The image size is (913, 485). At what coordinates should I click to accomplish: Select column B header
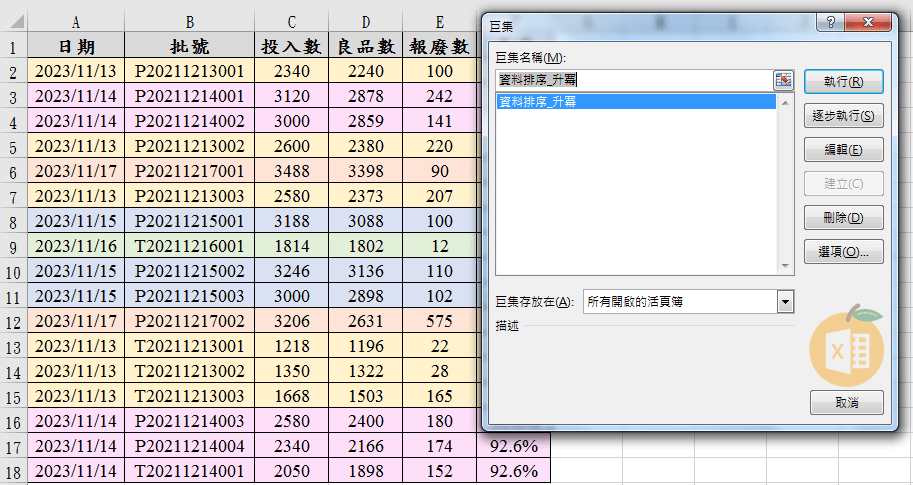pos(189,22)
